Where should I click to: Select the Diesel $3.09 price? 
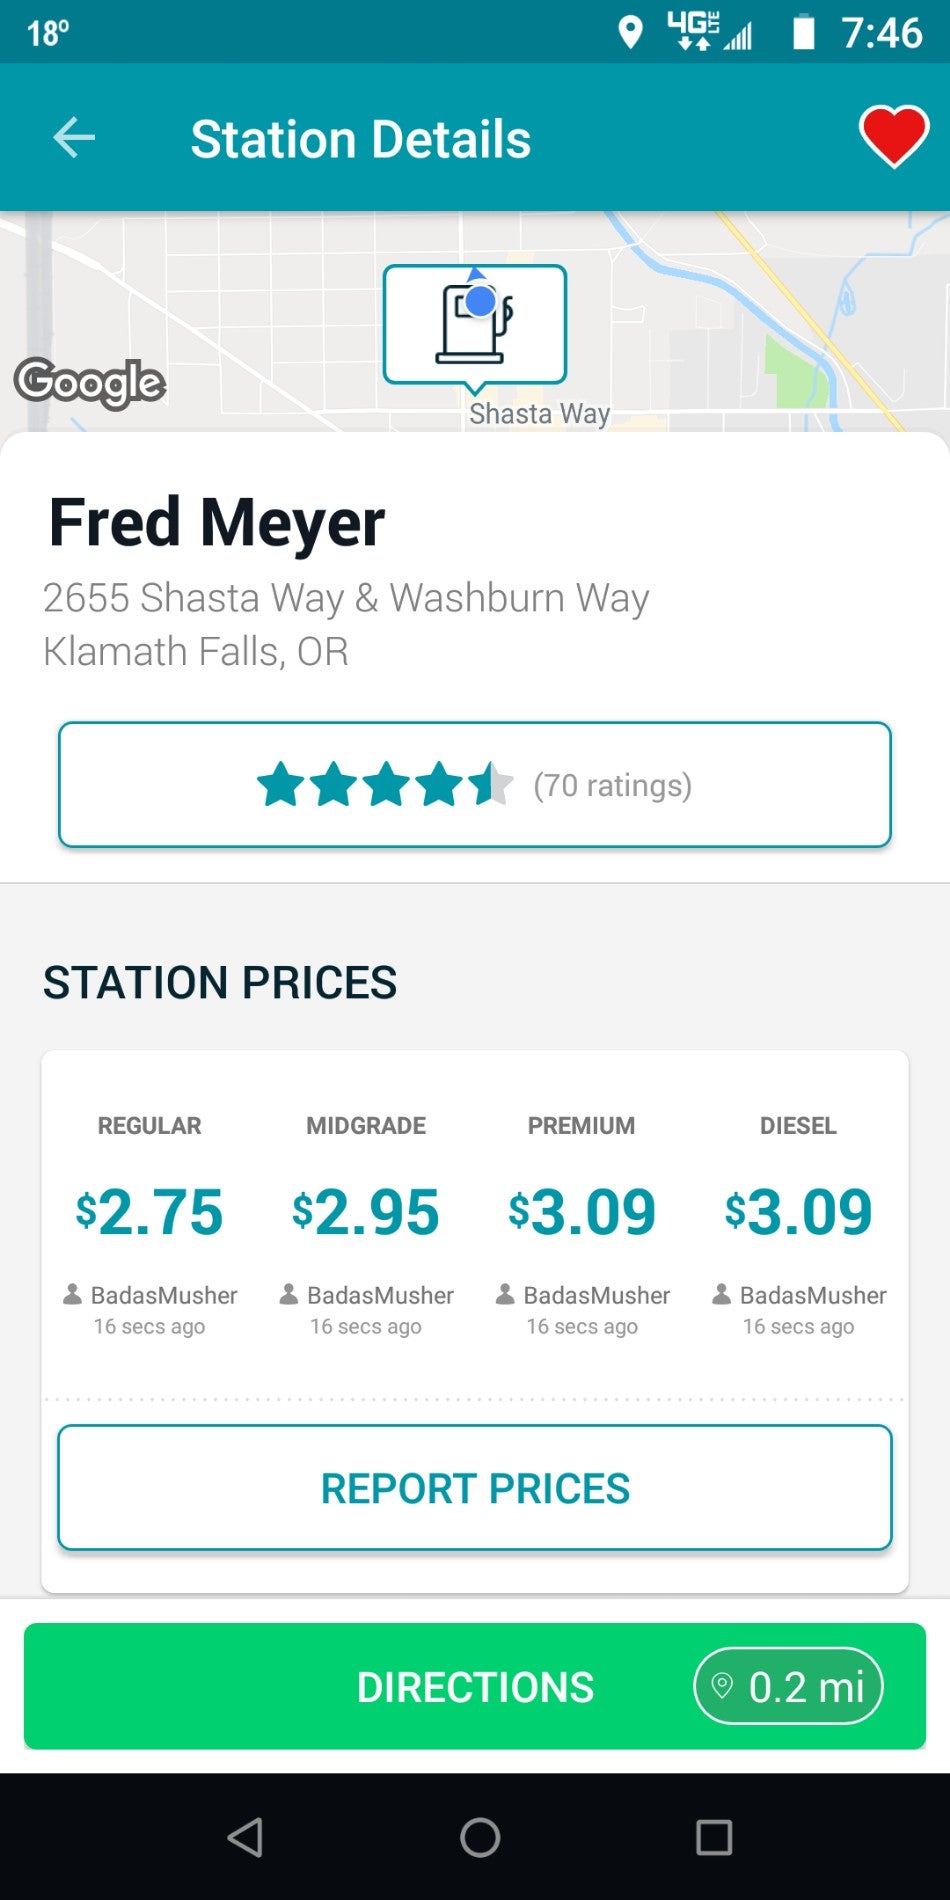(798, 1212)
